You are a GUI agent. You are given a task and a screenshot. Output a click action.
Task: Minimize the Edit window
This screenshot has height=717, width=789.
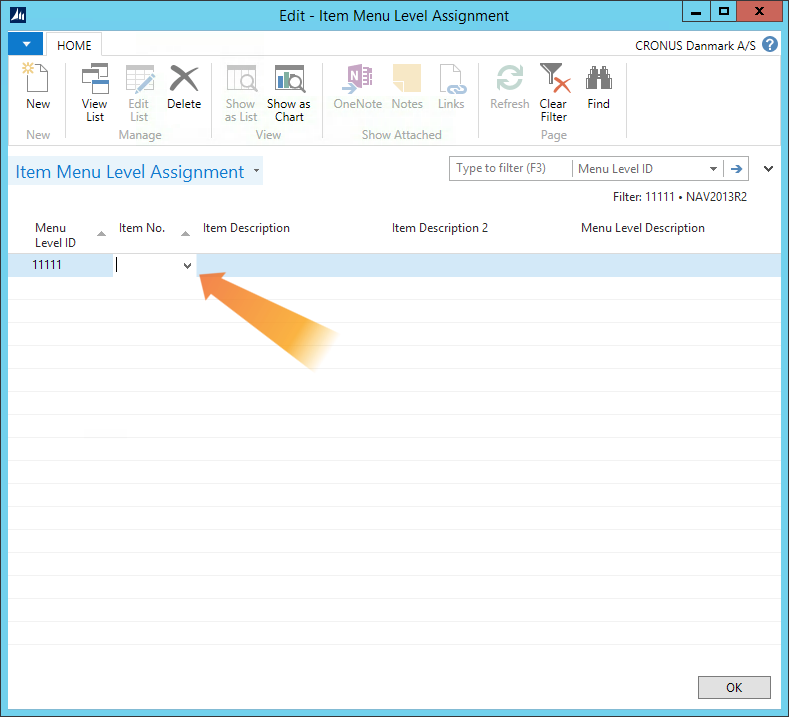pos(696,12)
